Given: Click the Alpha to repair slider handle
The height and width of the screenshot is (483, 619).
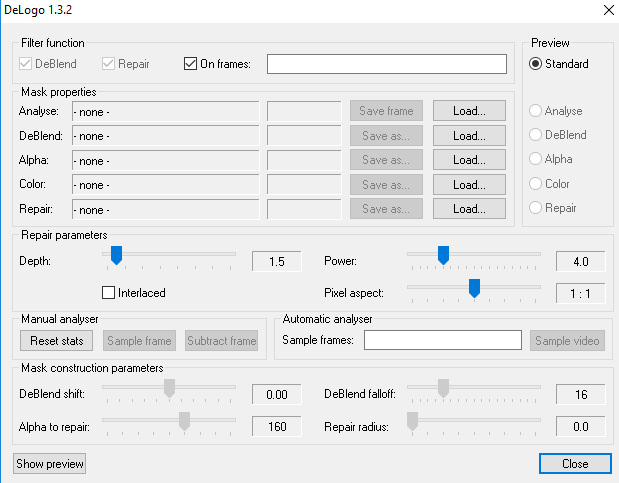Looking at the screenshot, I should 184,421.
